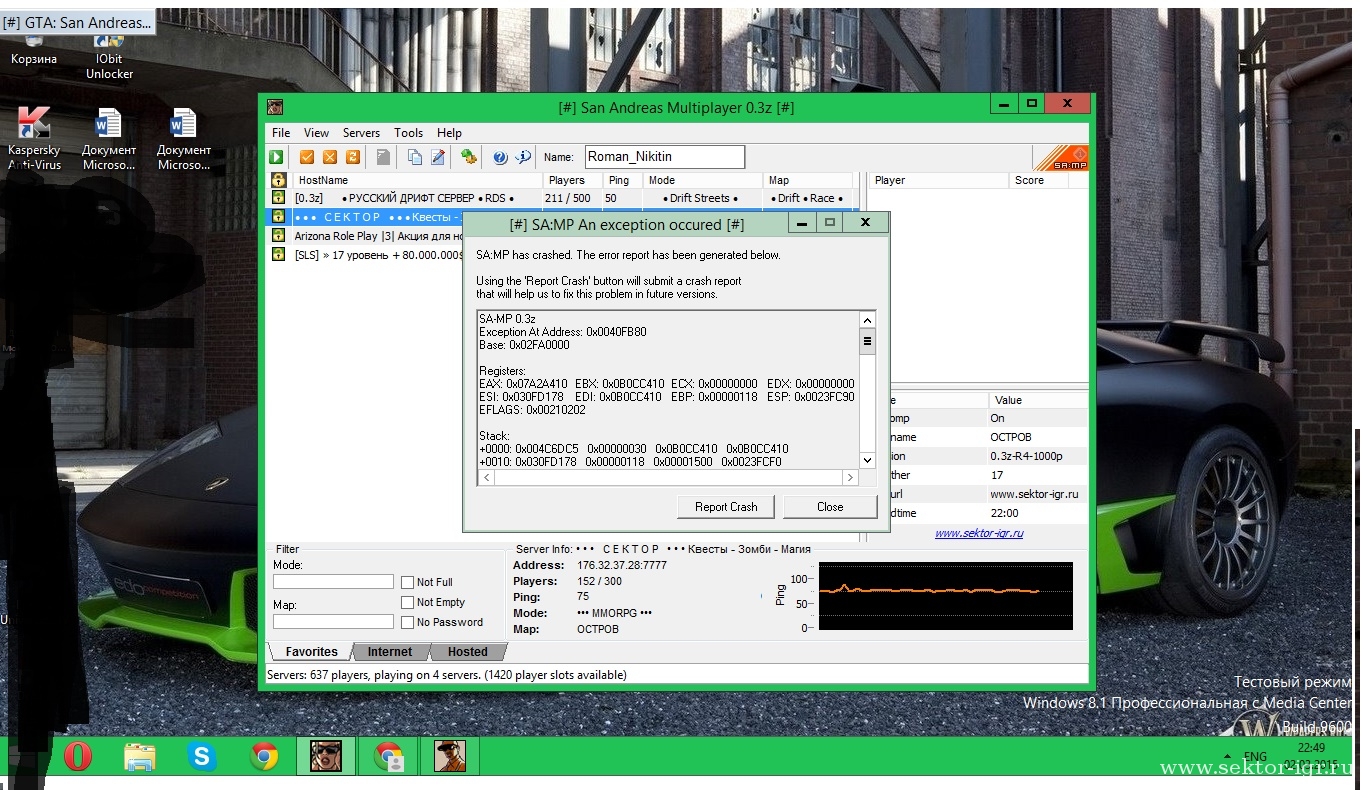Open Settings via the gears icon
This screenshot has width=1366, height=790.
[468, 157]
